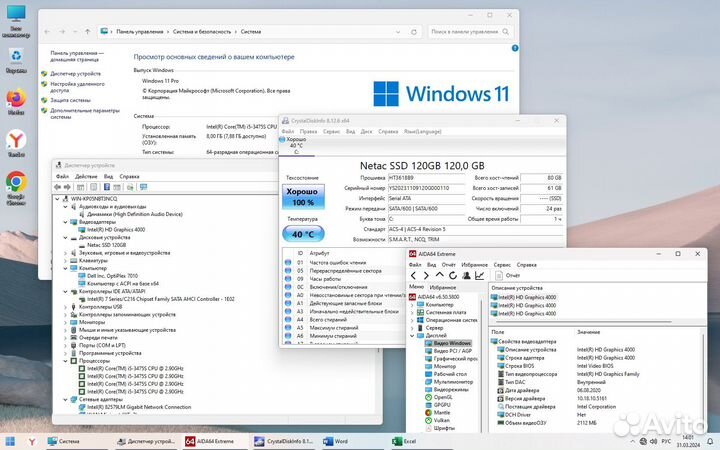
Task: Open the Файл menu in Device Manager
Action: click(62, 176)
